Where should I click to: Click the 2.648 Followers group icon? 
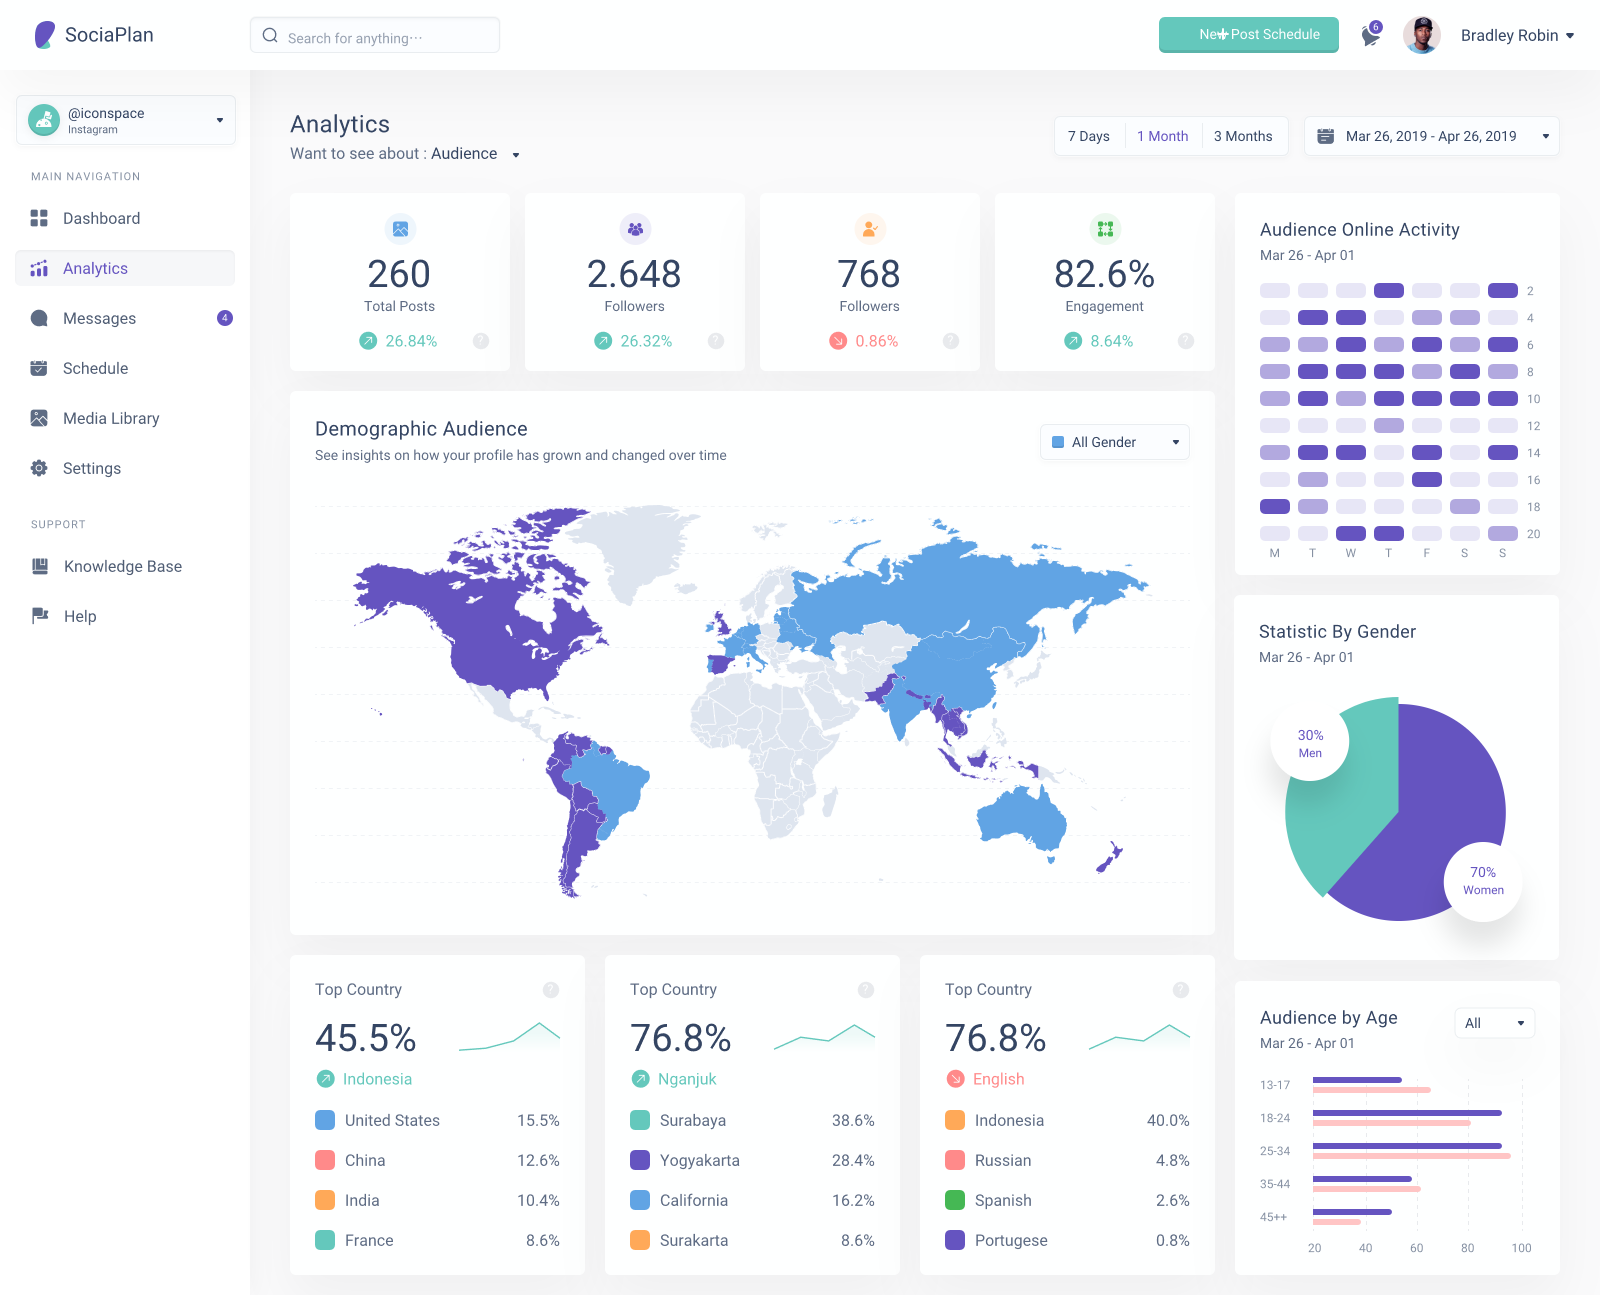[635, 229]
